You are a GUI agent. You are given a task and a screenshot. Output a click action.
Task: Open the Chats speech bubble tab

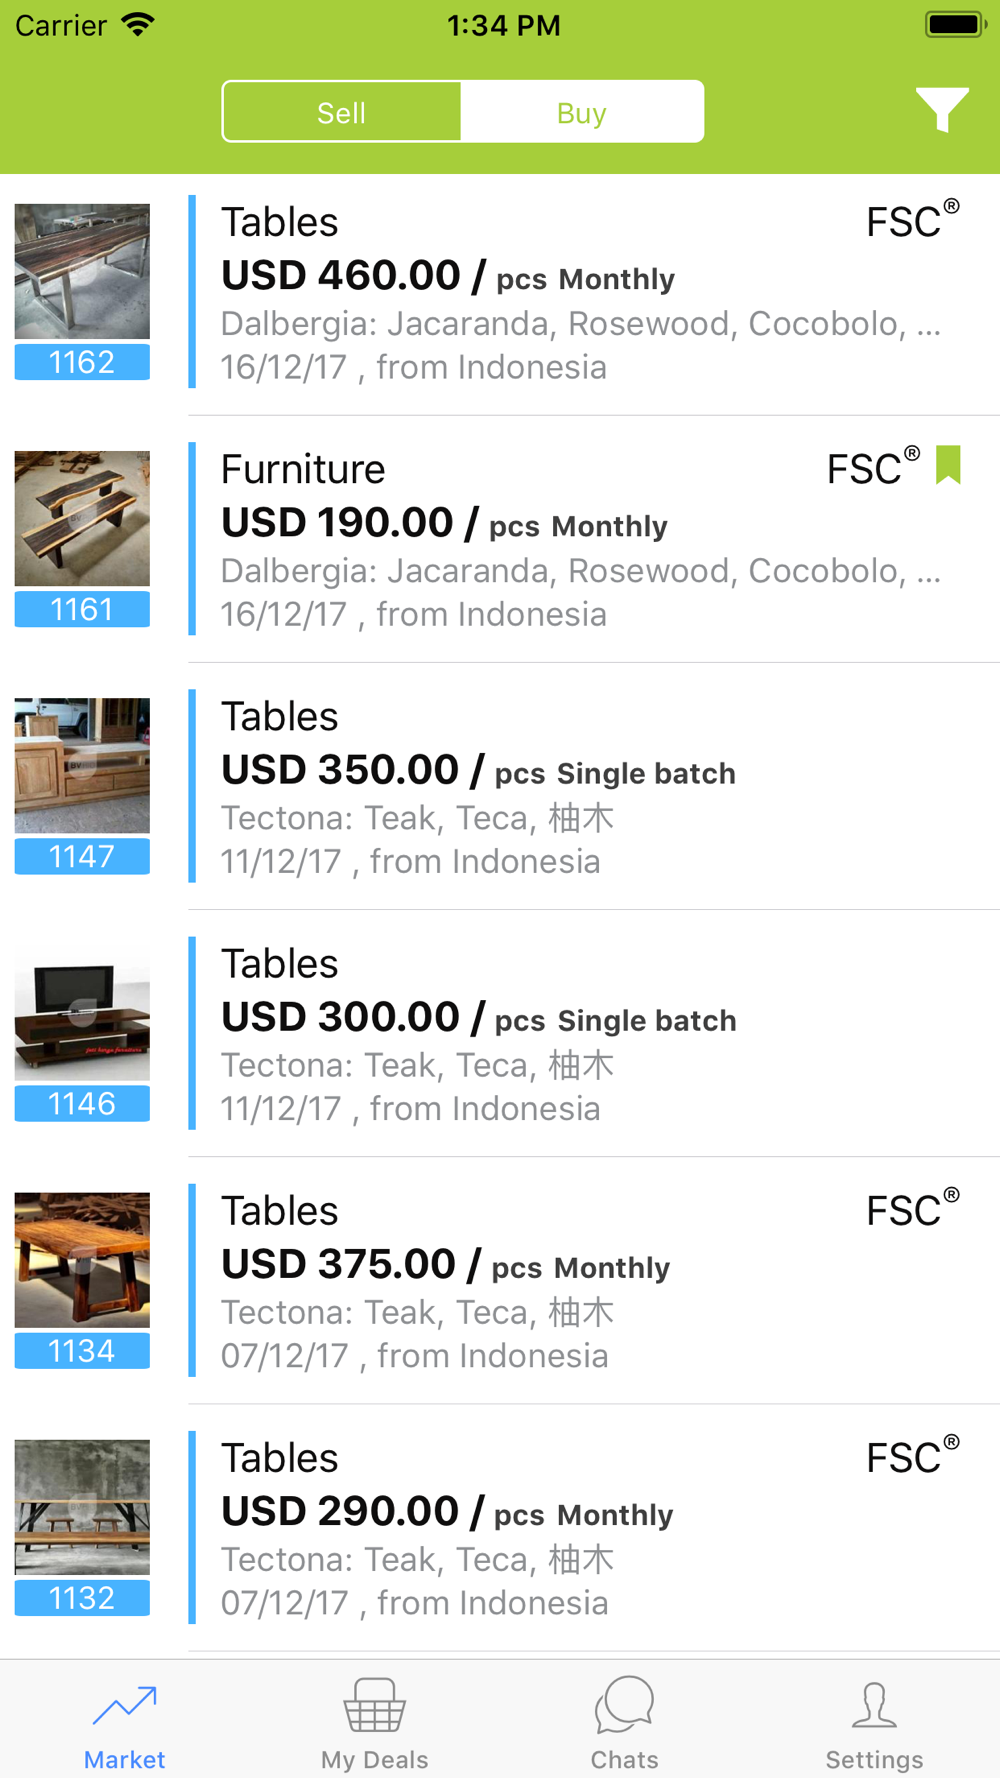point(624,1724)
